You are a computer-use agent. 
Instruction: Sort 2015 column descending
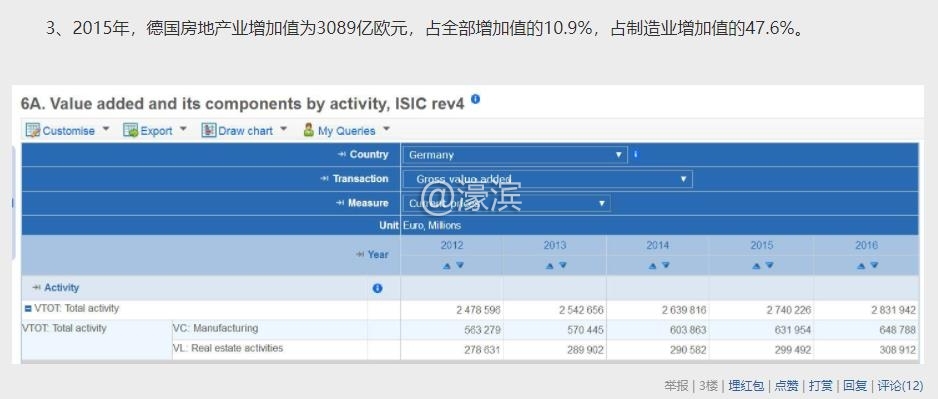tap(769, 266)
